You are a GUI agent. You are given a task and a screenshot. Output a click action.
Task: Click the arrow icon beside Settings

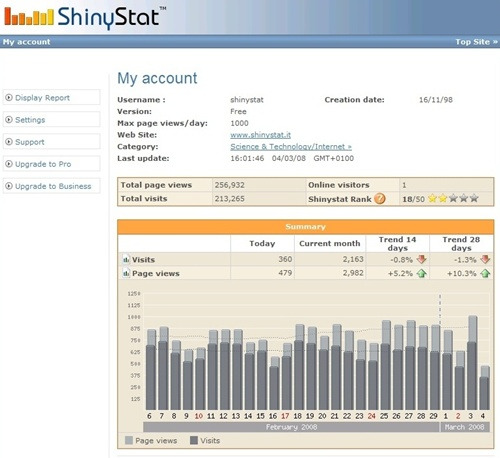point(9,119)
